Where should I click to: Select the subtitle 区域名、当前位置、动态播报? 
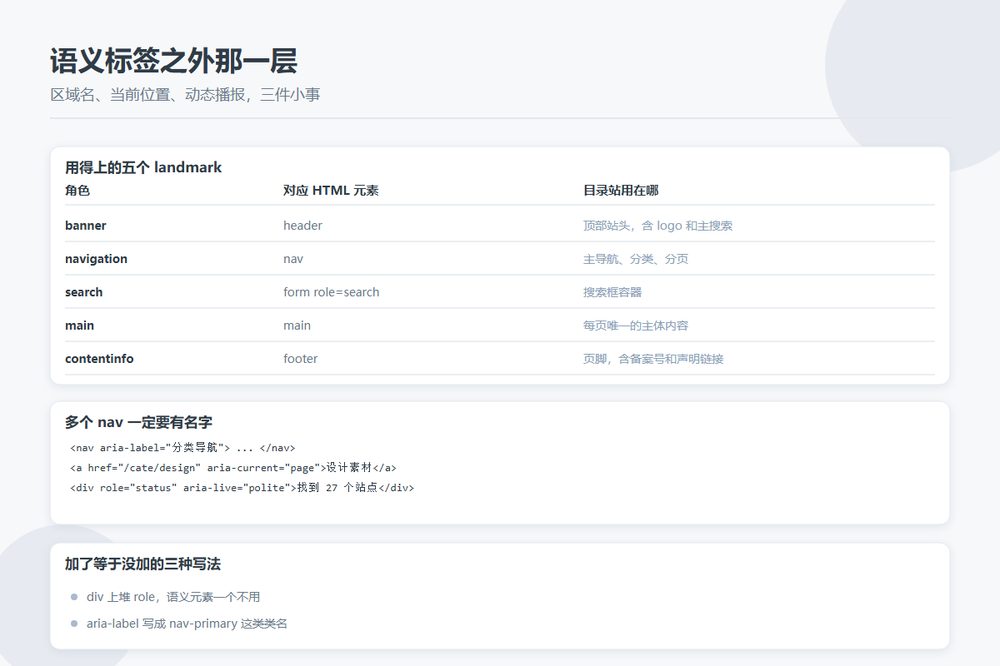coord(148,94)
